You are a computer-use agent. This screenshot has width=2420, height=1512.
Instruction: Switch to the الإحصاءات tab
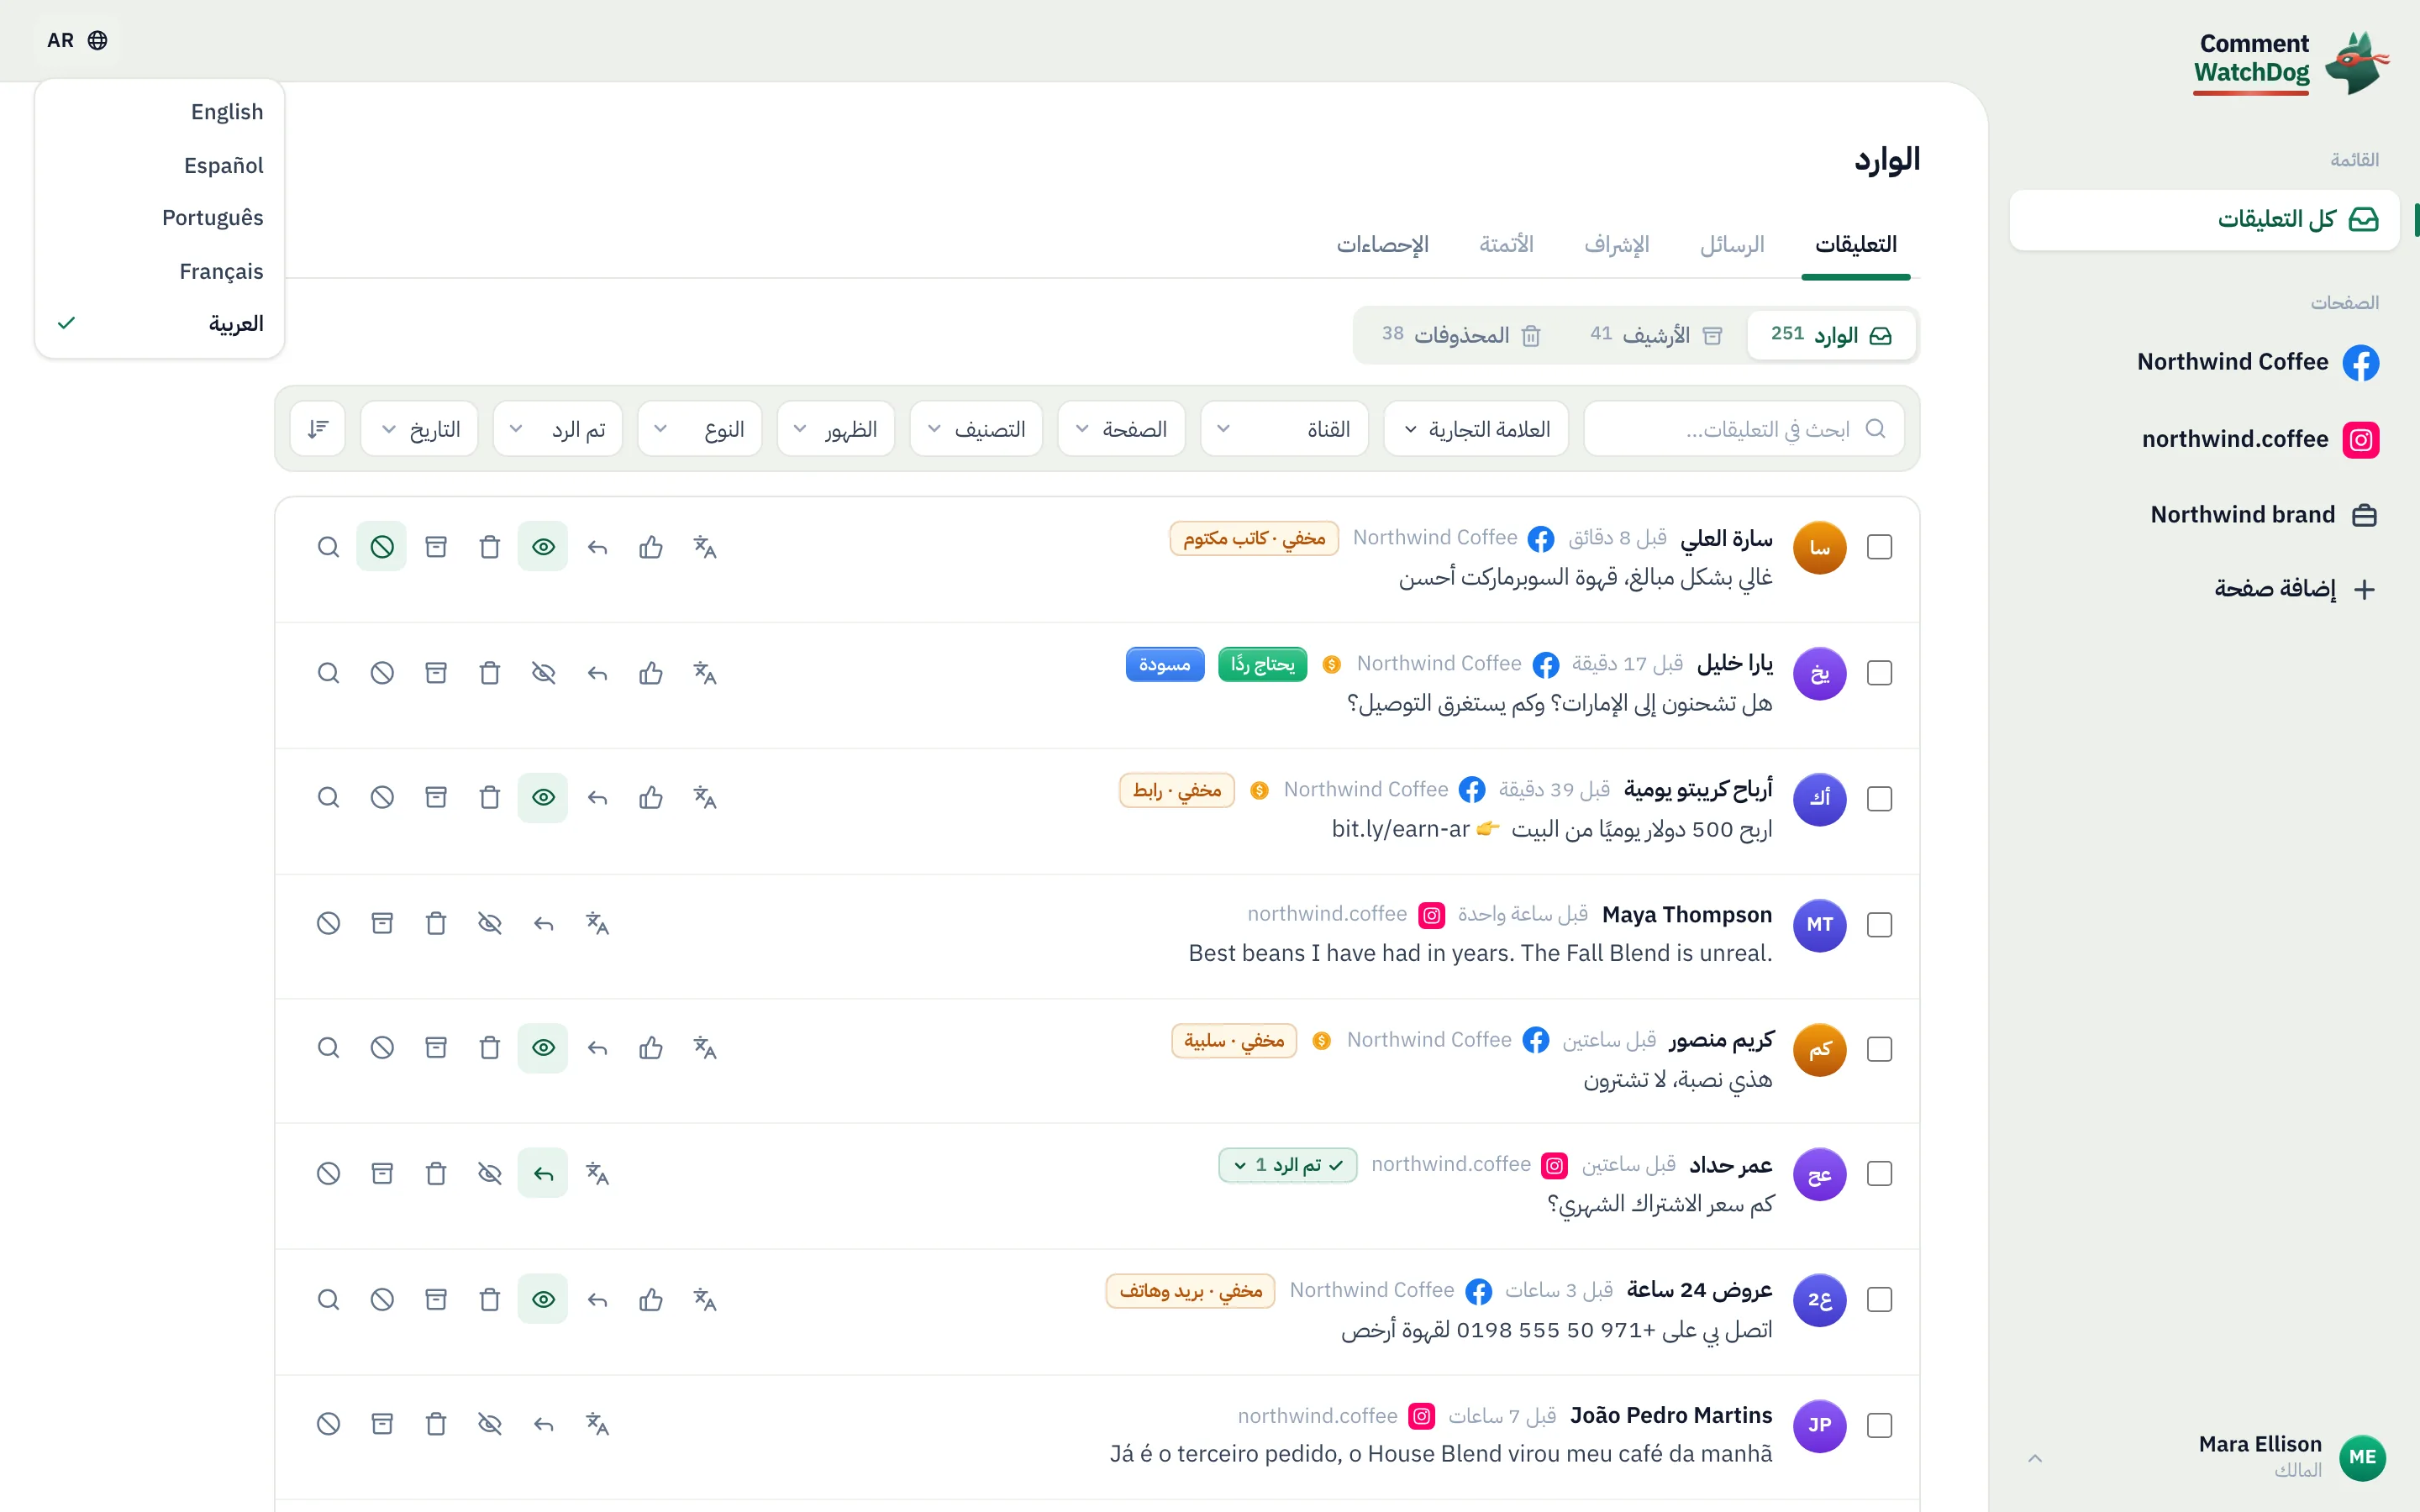tap(1382, 245)
